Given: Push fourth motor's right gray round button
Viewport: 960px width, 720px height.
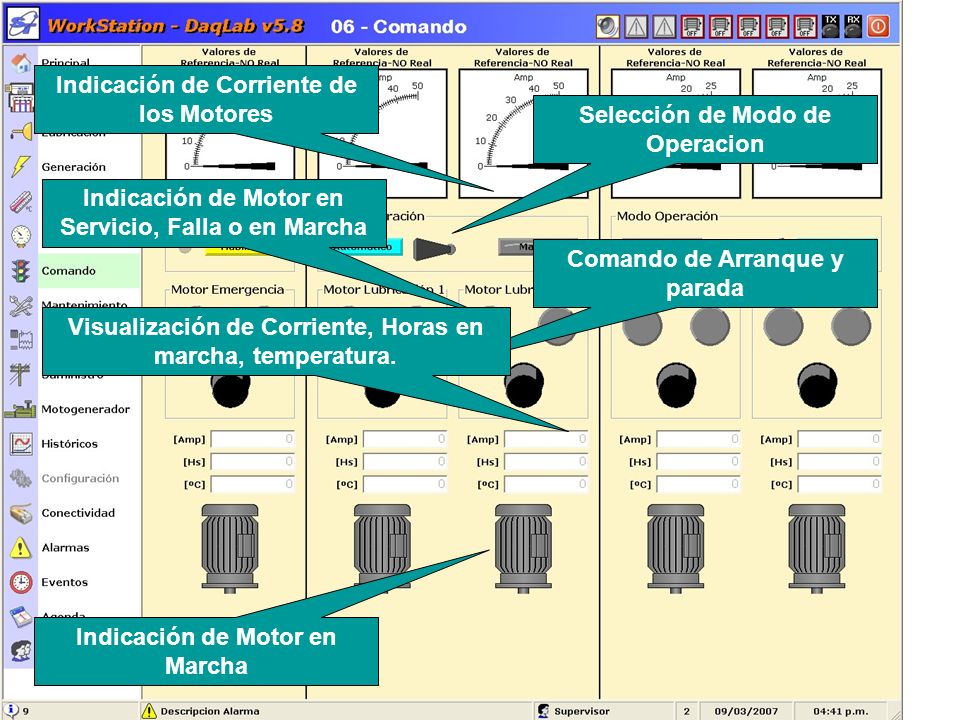Looking at the screenshot, I should pos(710,326).
